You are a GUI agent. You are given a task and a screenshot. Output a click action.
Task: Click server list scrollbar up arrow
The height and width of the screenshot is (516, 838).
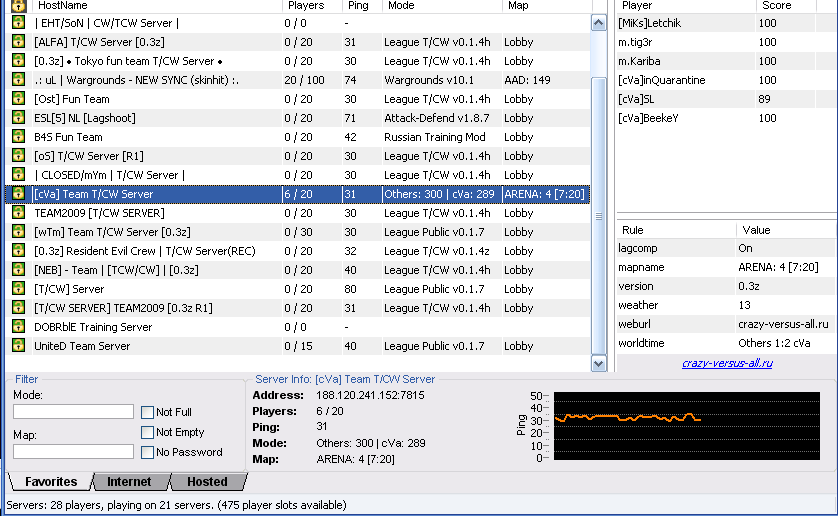pyautogui.click(x=599, y=23)
